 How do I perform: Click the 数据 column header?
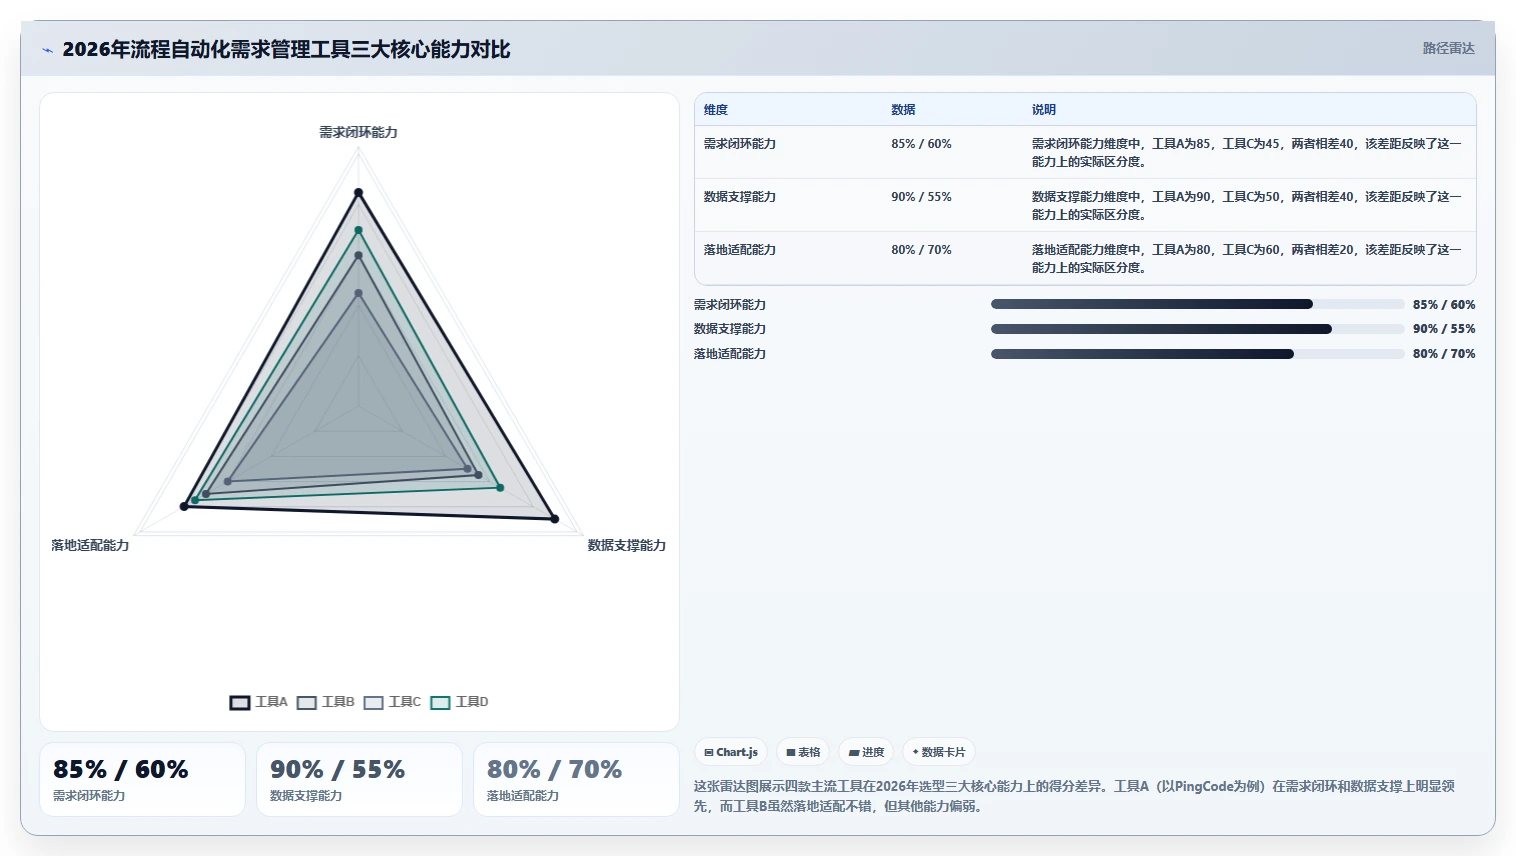coord(903,110)
